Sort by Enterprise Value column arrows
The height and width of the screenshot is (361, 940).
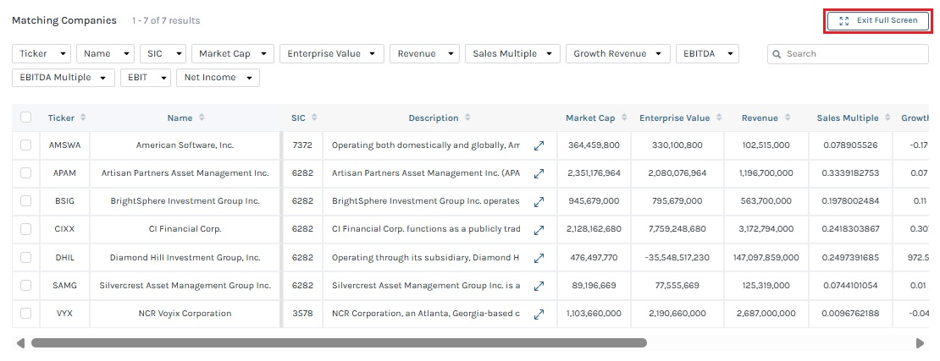(x=719, y=118)
